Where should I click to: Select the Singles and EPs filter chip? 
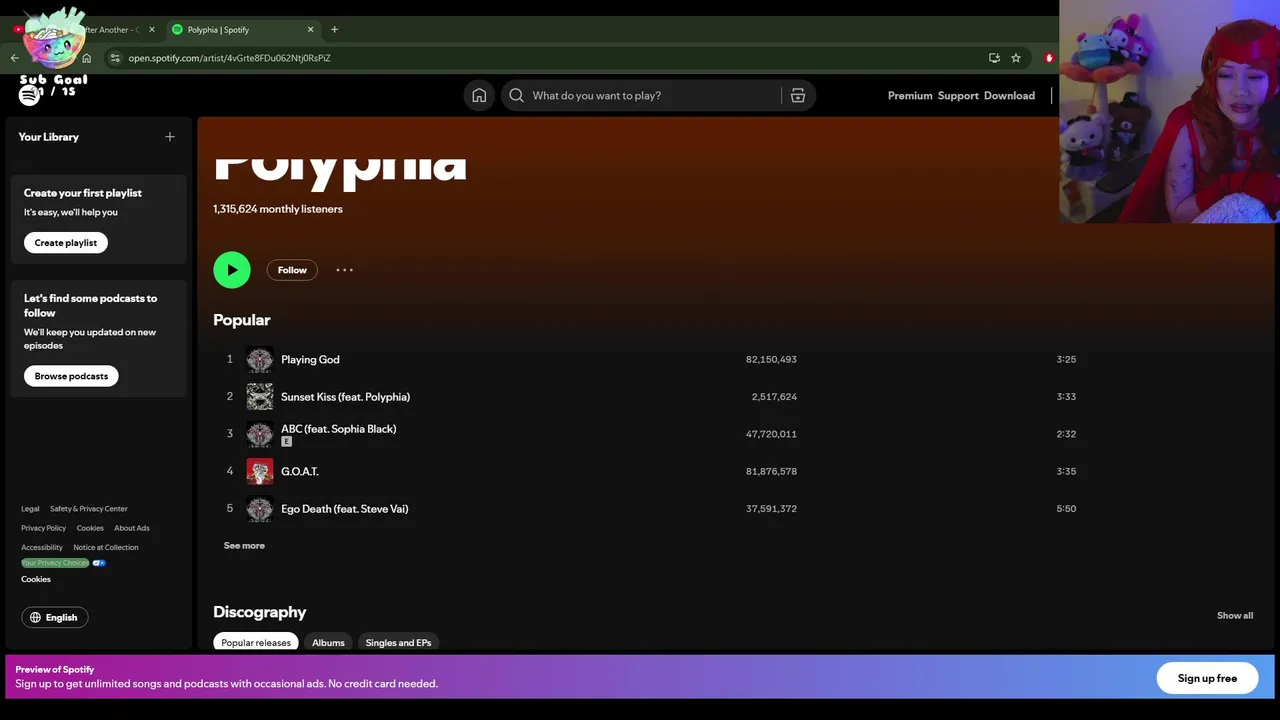398,642
